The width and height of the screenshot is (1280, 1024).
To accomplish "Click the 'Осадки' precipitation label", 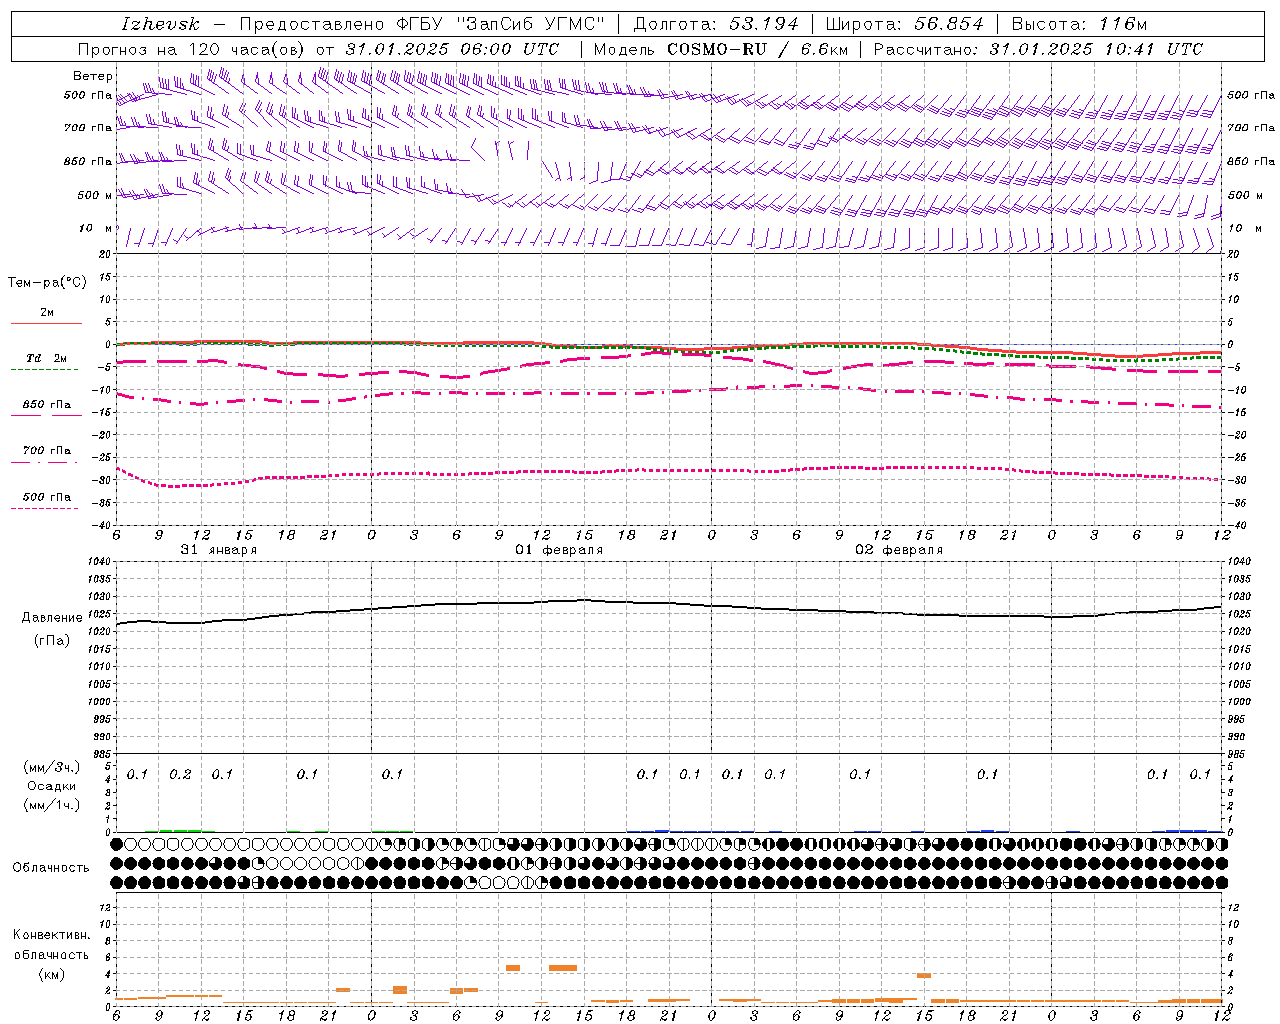I will pos(52,786).
